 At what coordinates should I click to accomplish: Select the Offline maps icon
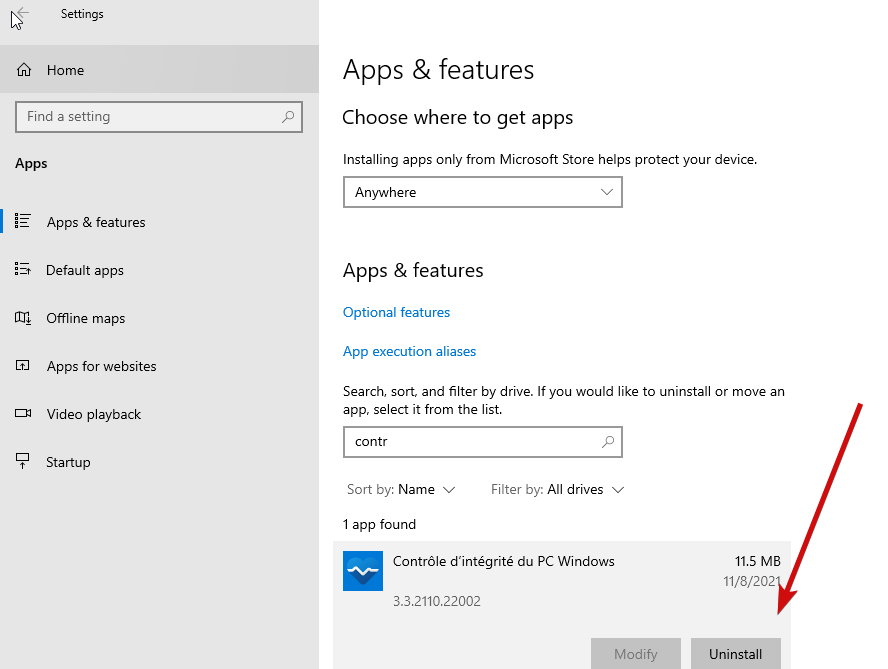(22, 318)
